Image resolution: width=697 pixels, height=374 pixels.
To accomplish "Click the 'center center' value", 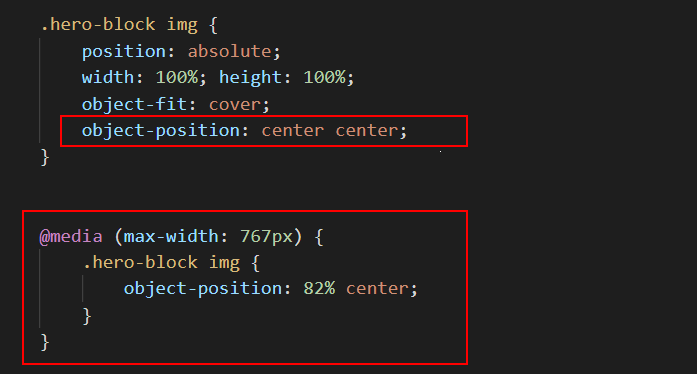I will tap(329, 131).
